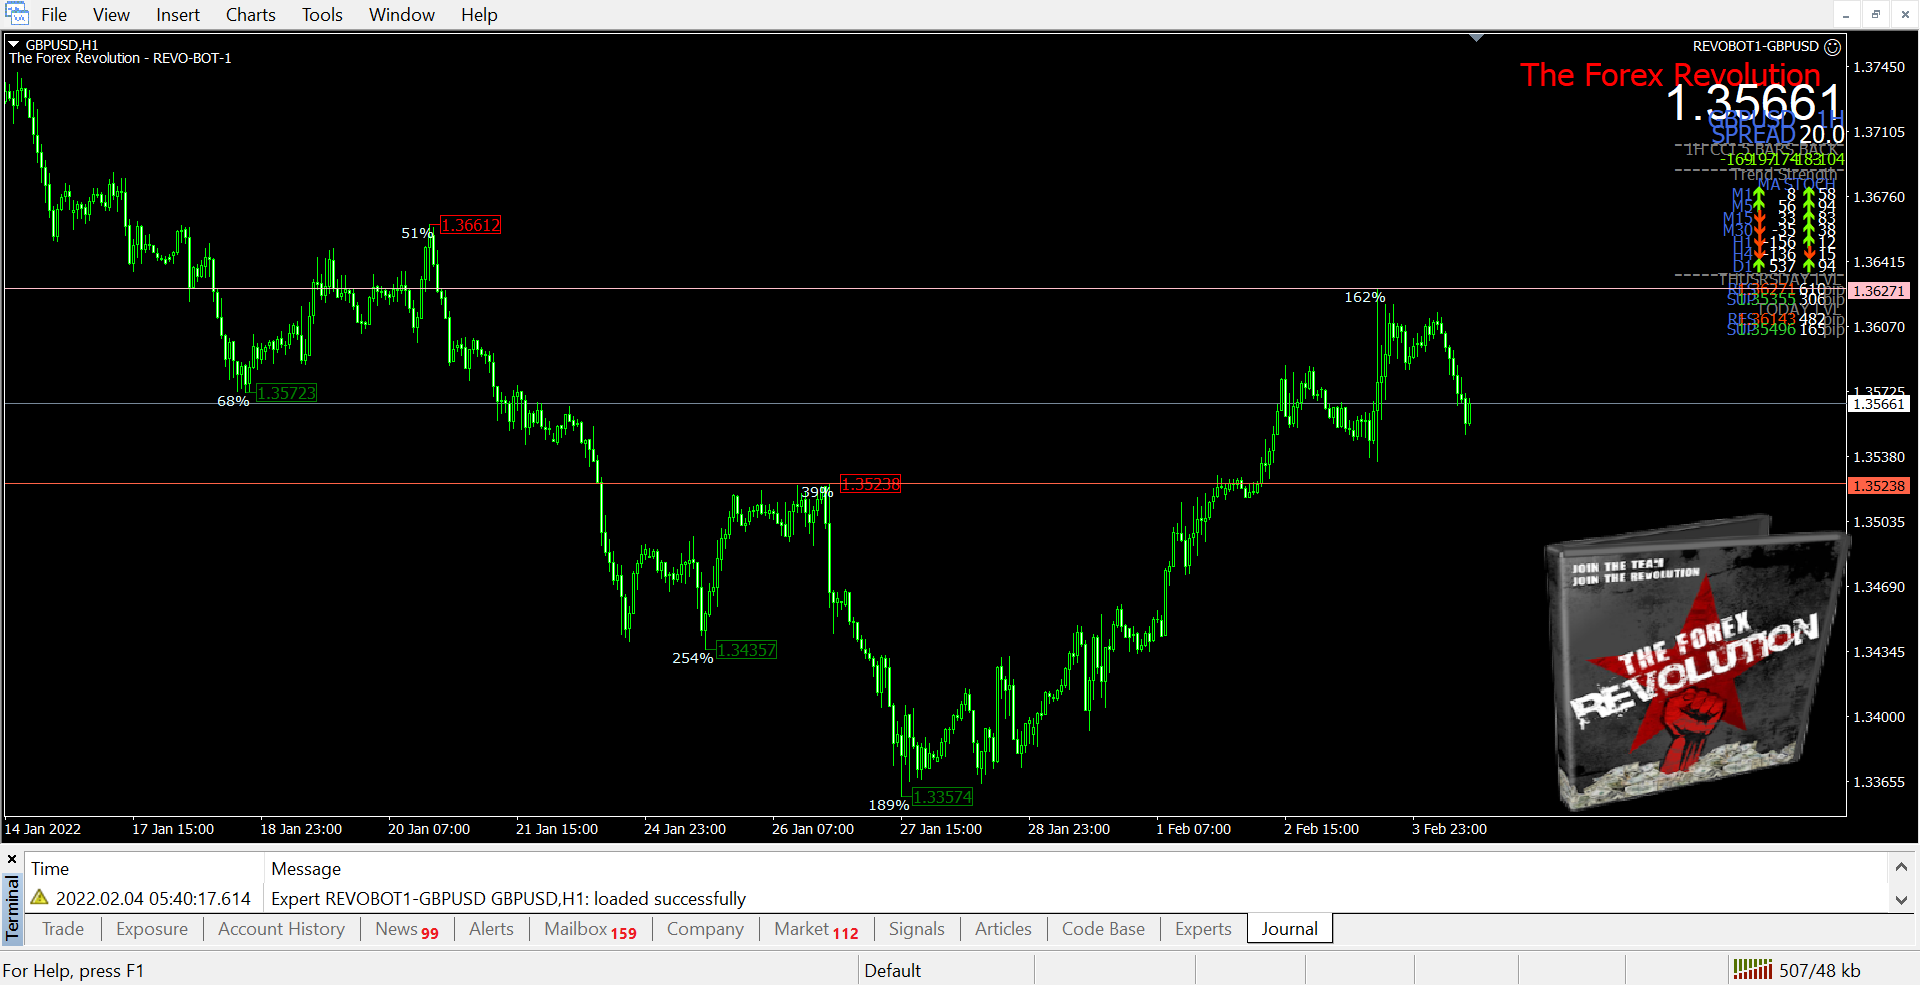Click the Default profile in status bar
The height and width of the screenshot is (985, 1920).
tap(892, 970)
